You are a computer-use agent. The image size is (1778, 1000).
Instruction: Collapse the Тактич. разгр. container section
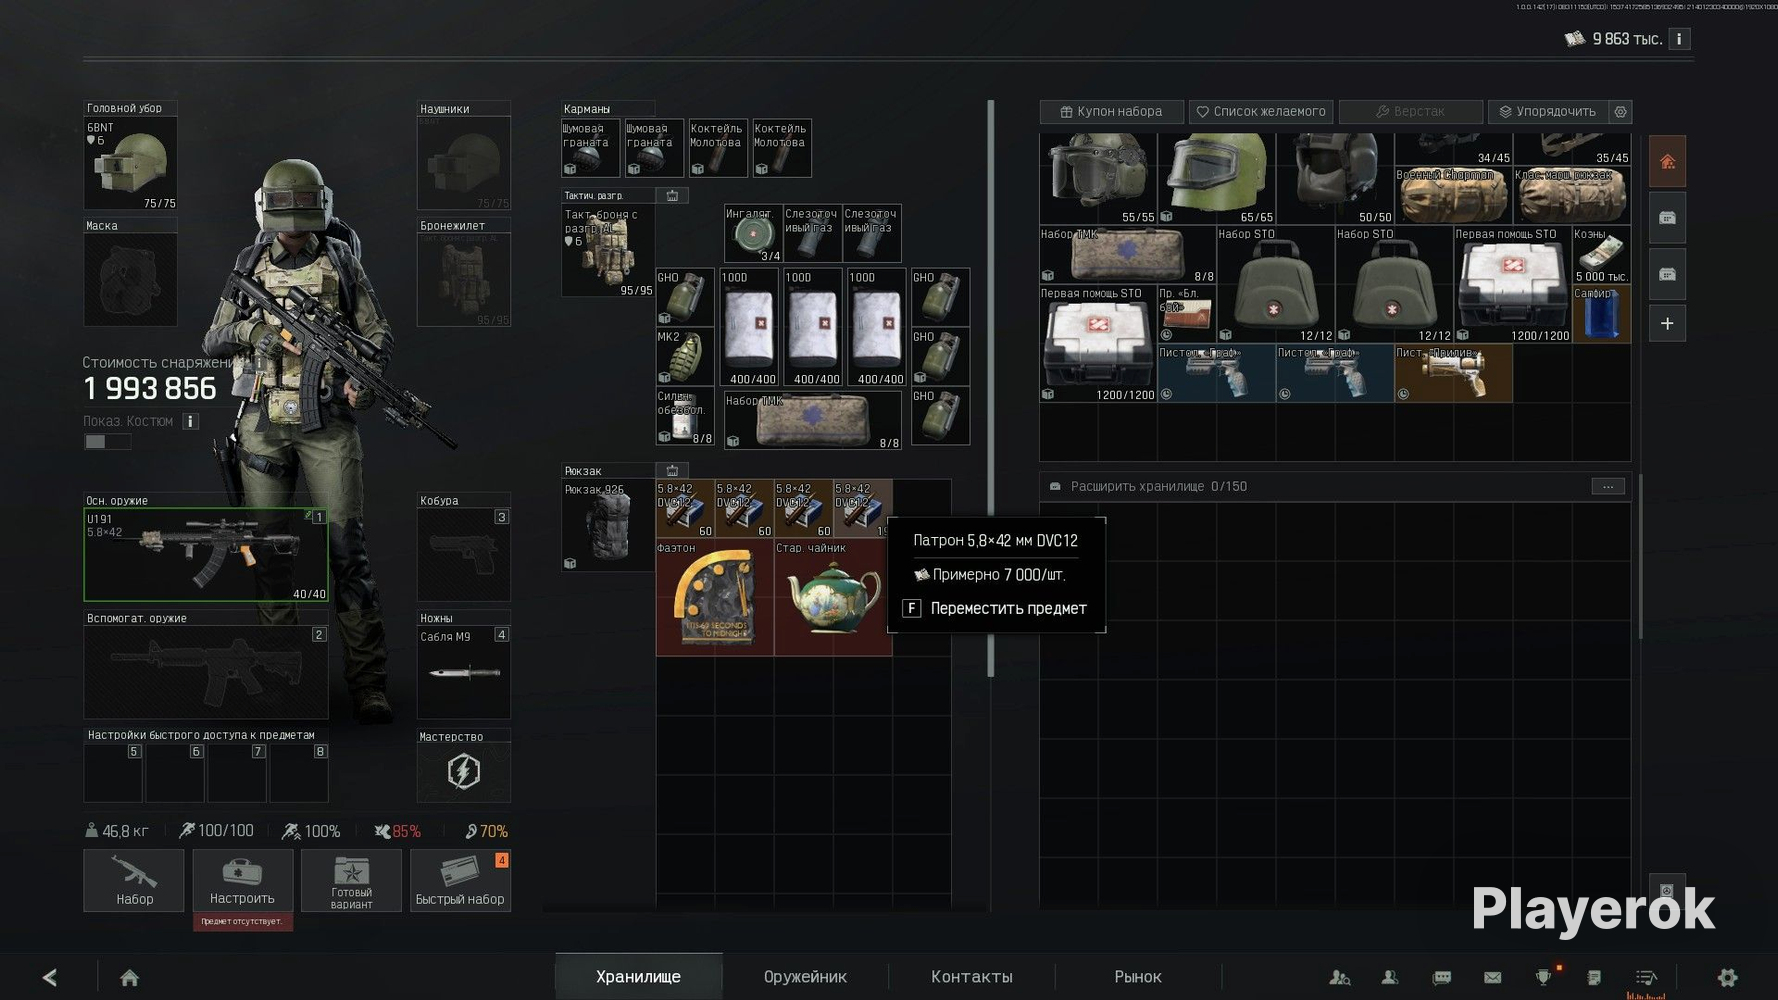672,196
